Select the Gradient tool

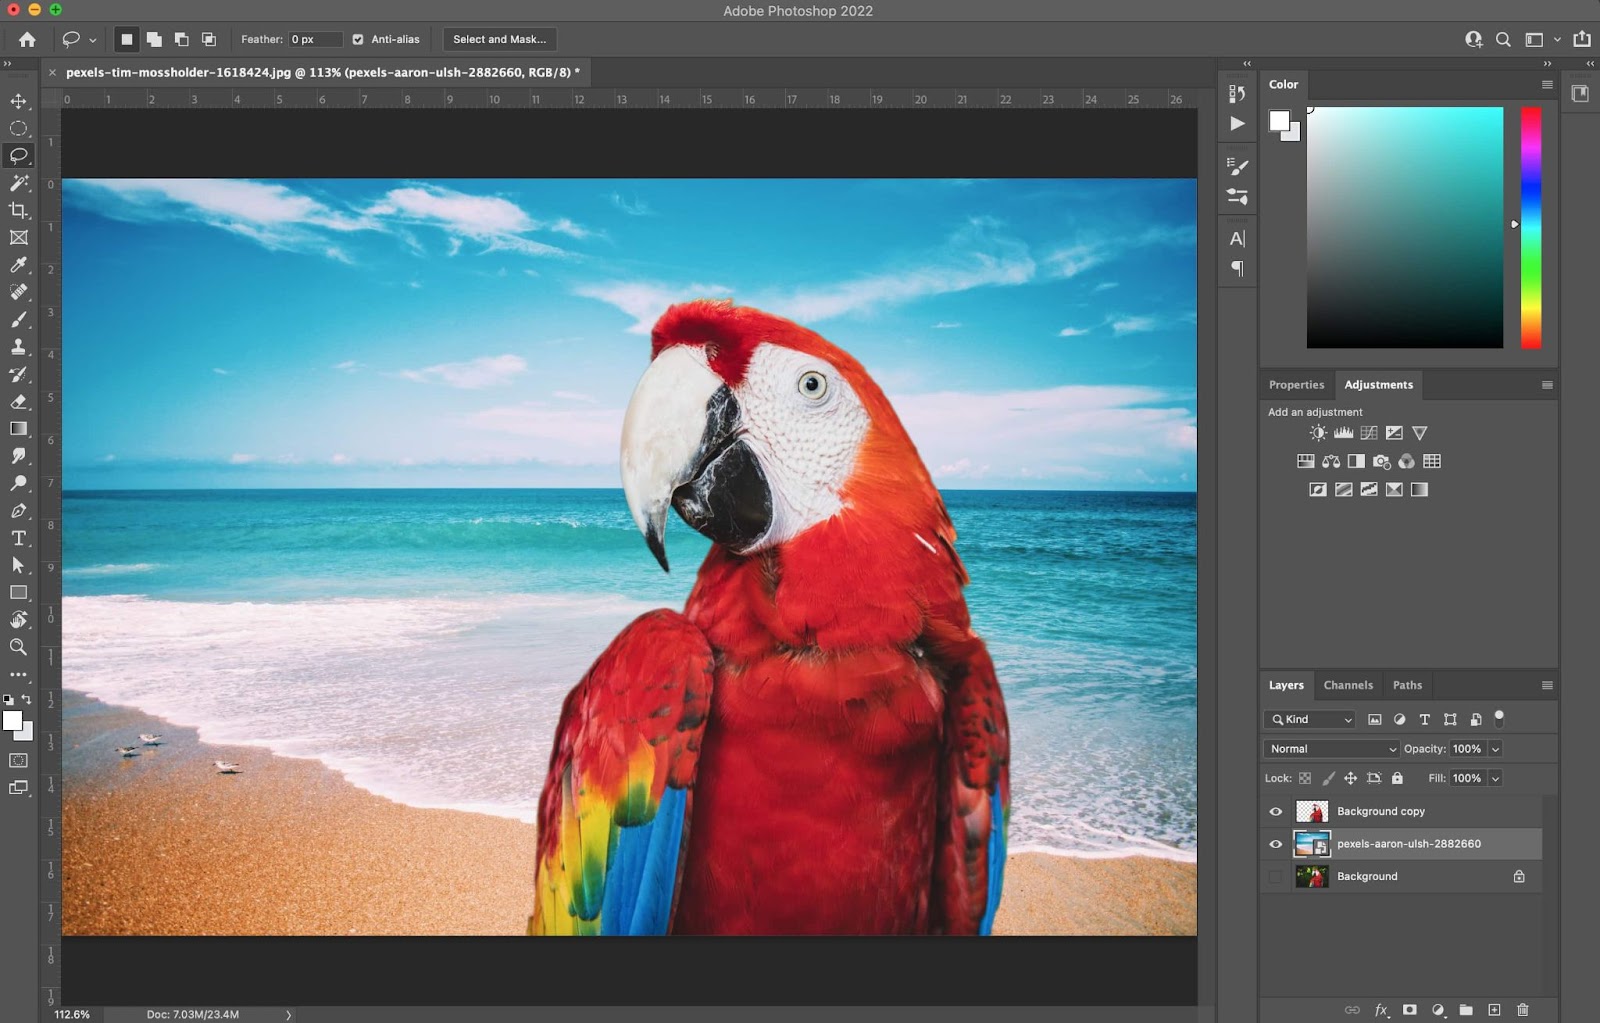[19, 429]
